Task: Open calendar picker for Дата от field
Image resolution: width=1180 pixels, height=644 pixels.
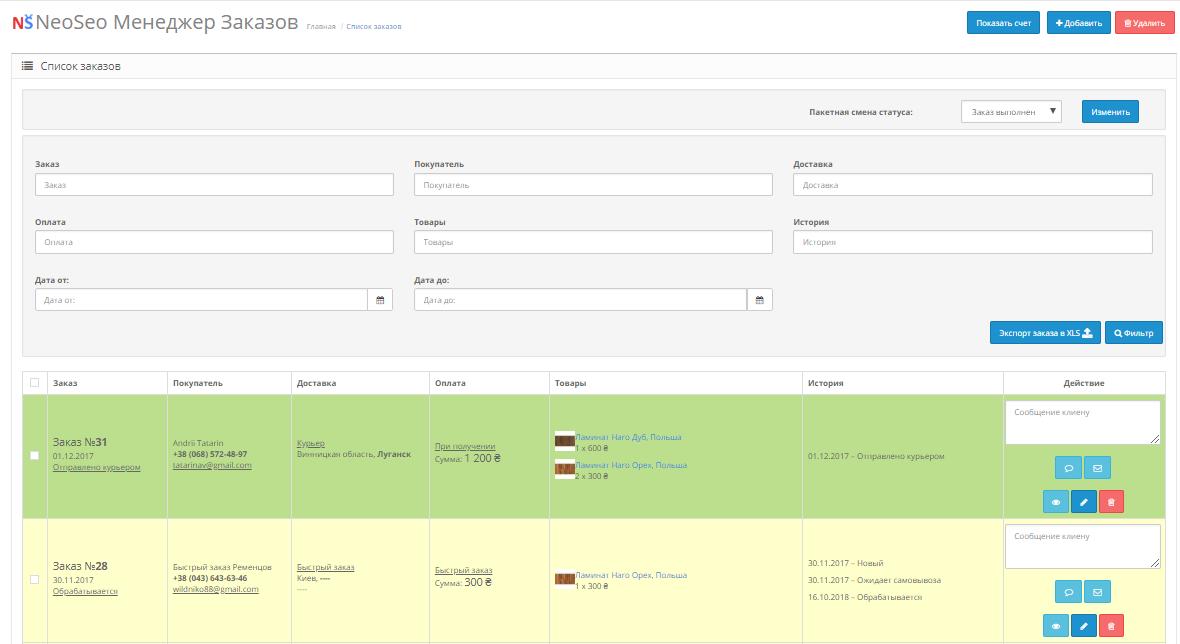Action: [380, 300]
